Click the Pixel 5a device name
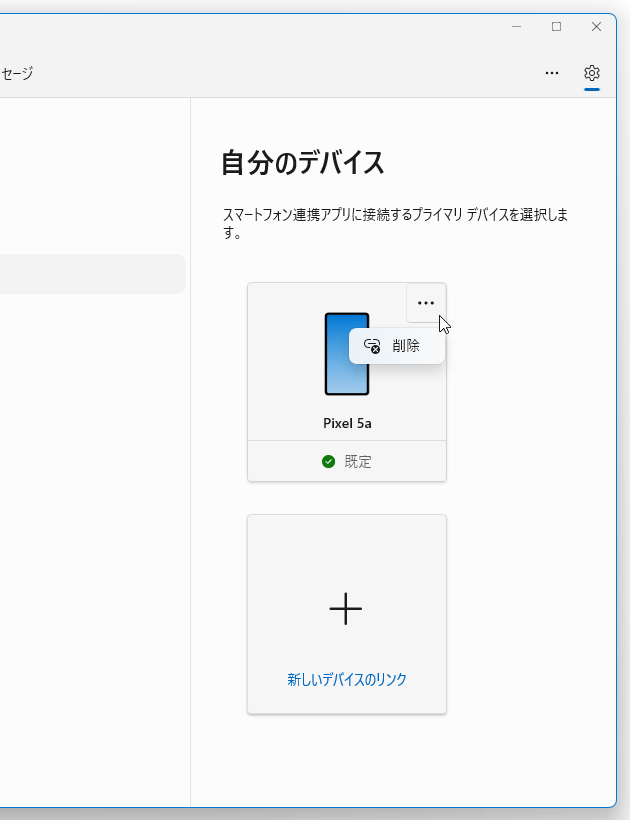Image resolution: width=630 pixels, height=820 pixels. 347,423
